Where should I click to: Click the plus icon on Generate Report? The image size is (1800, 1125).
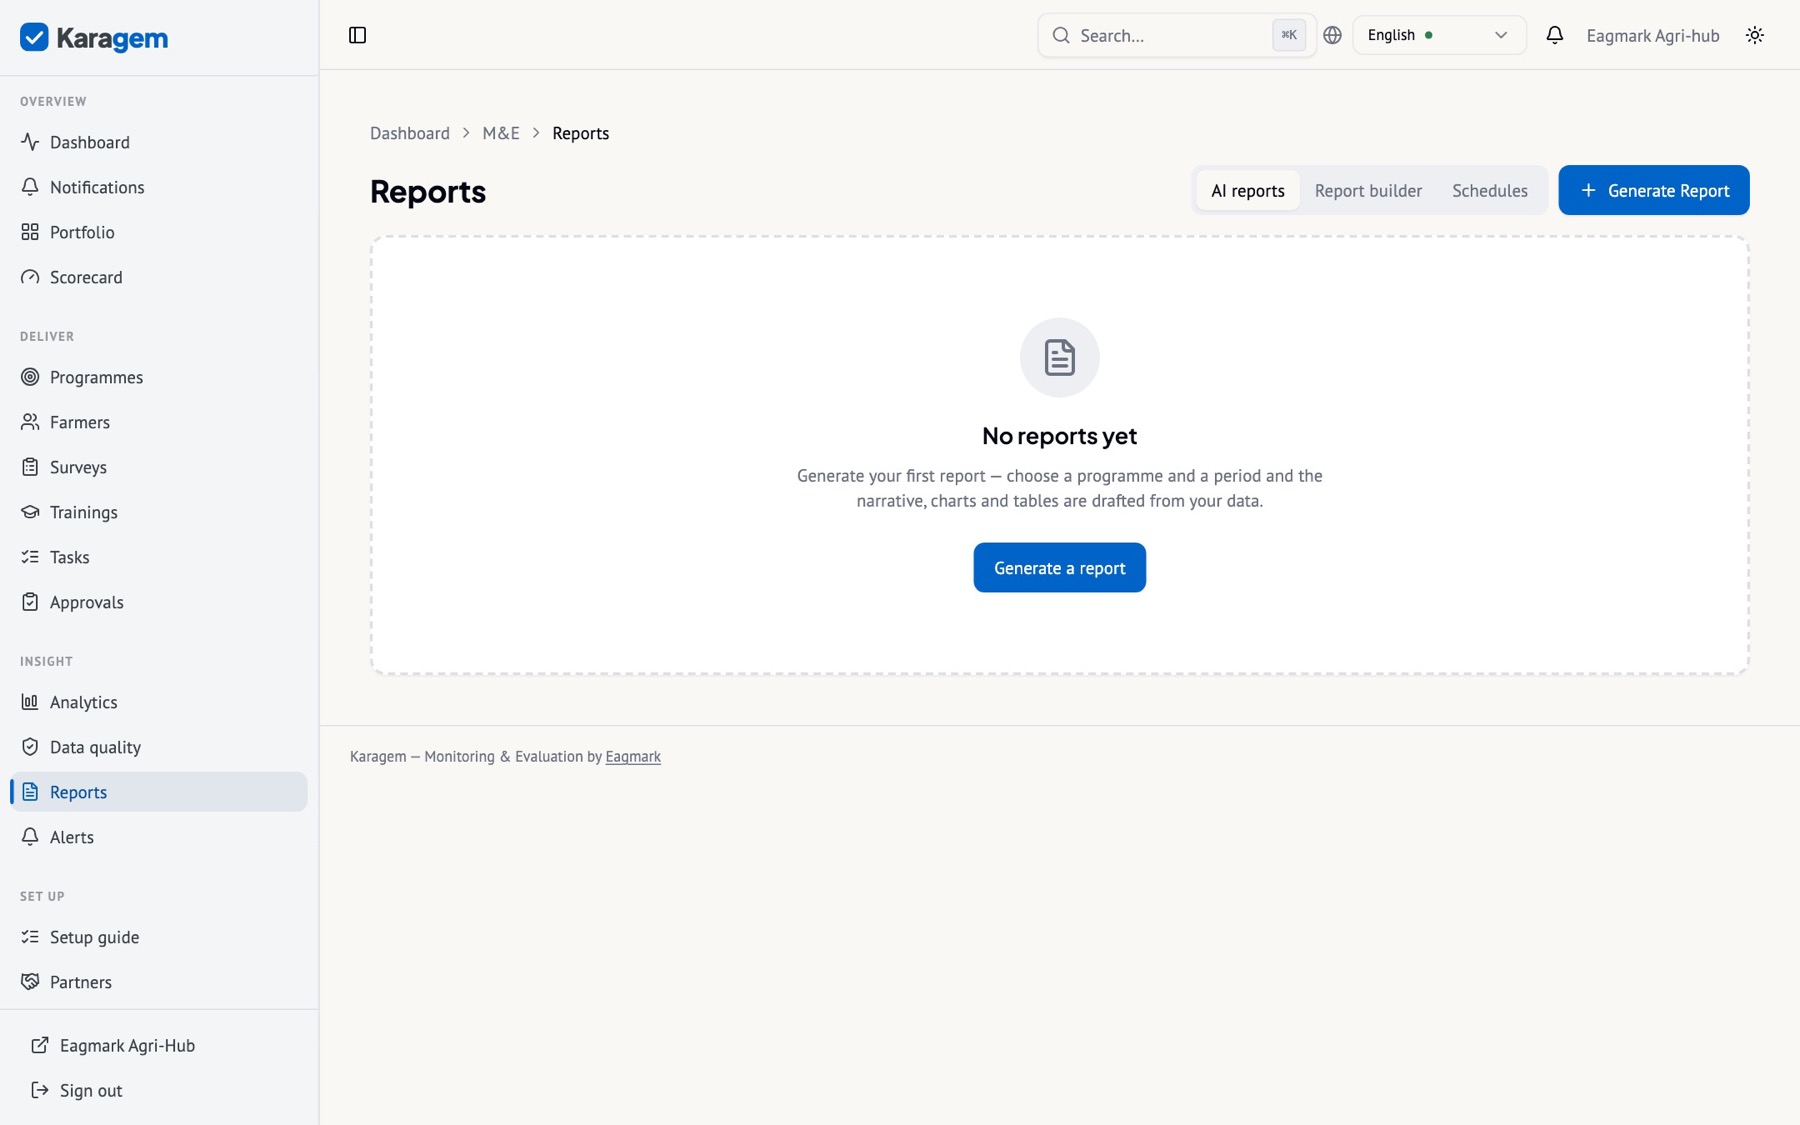coord(1588,190)
